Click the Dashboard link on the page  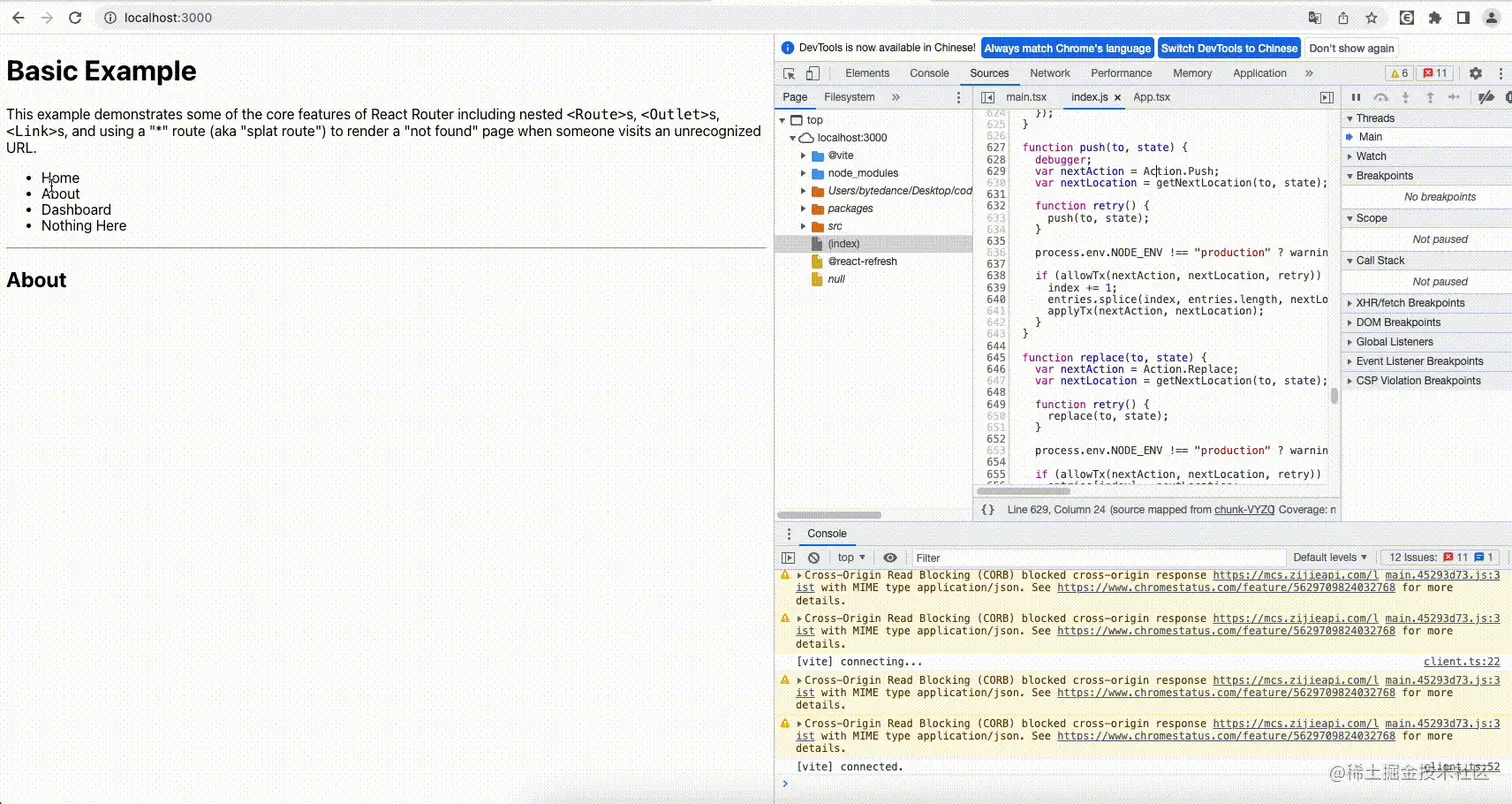click(76, 210)
